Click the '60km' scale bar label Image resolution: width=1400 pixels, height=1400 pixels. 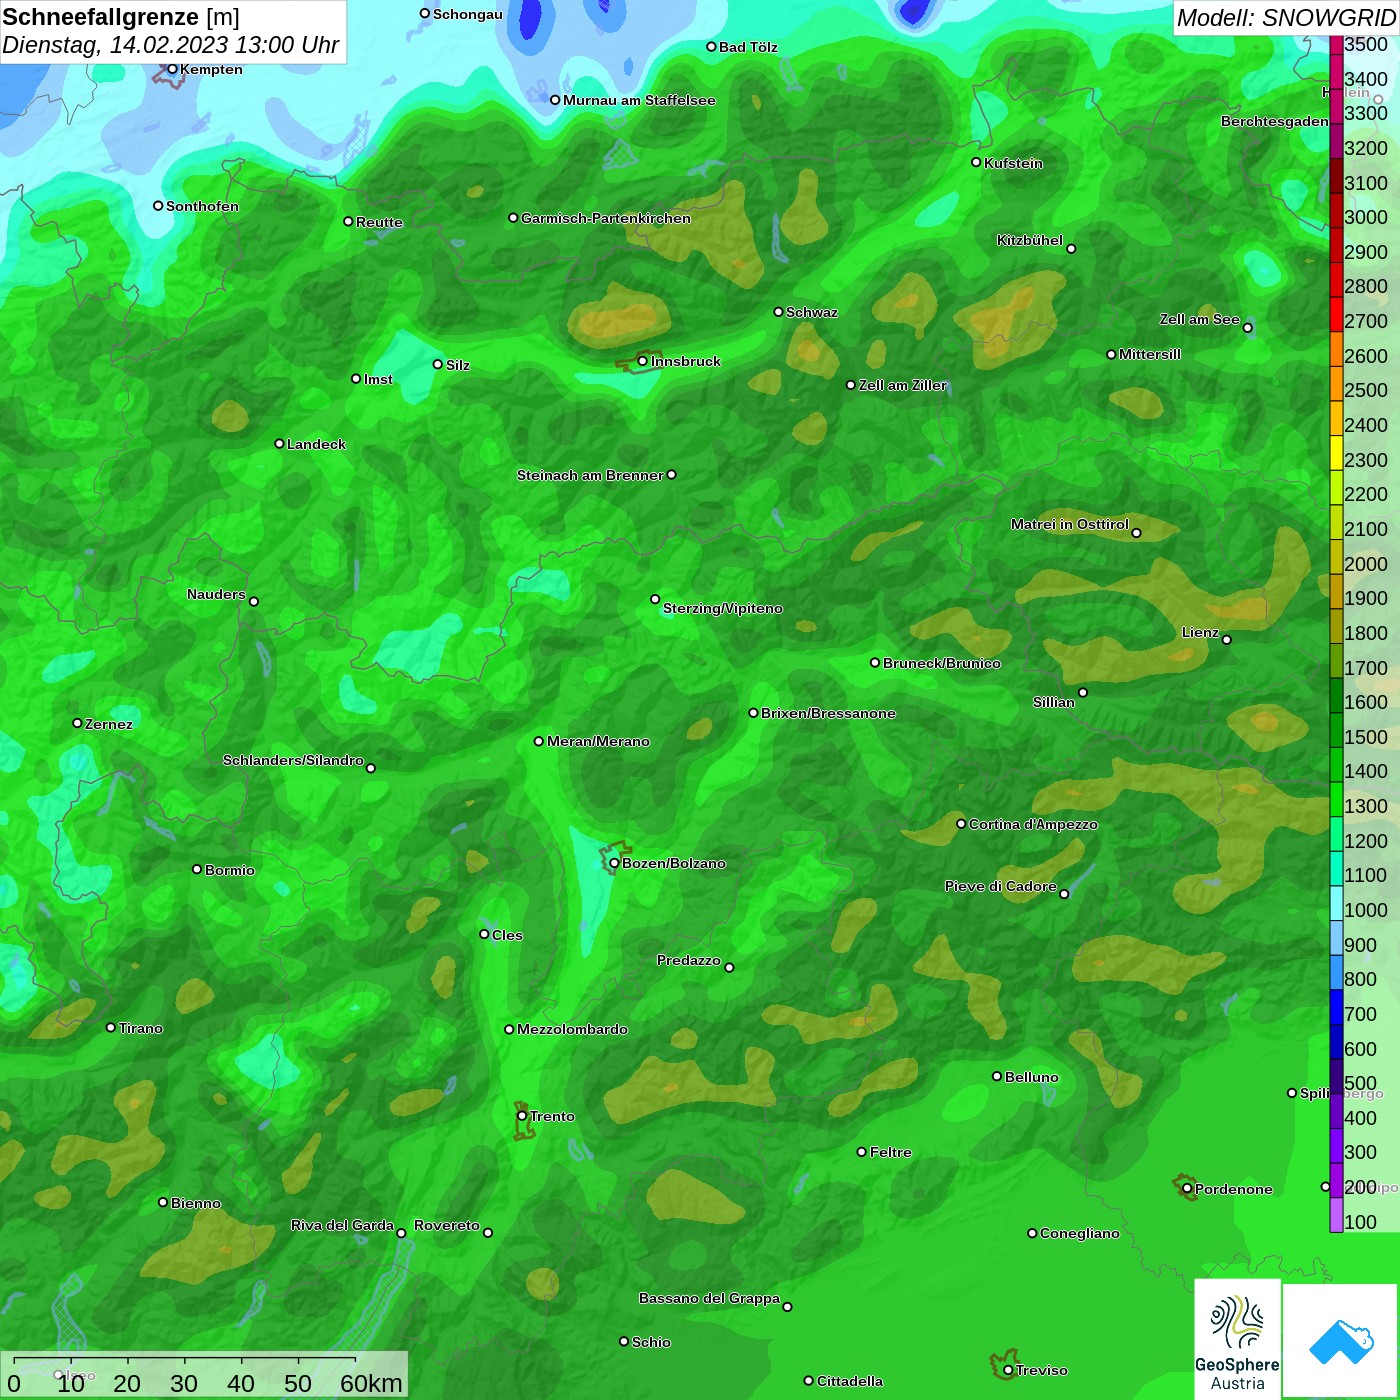pos(371,1384)
